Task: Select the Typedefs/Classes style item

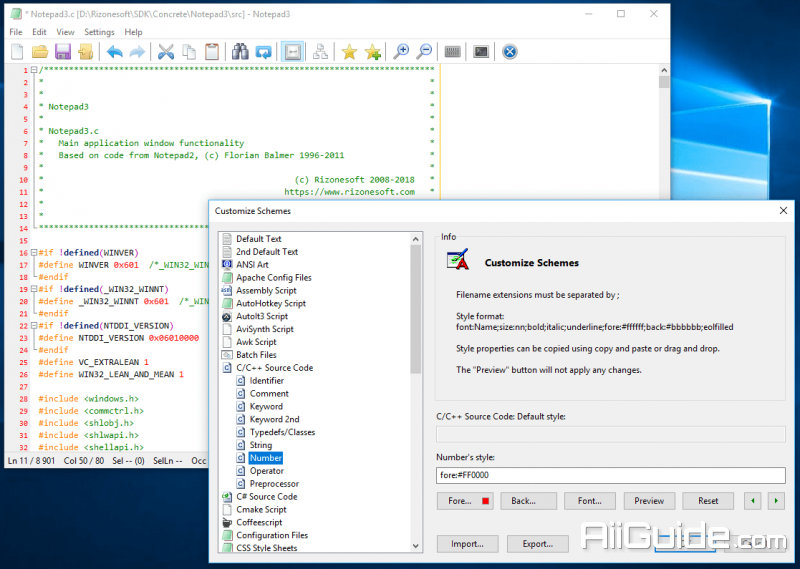Action: (x=282, y=432)
